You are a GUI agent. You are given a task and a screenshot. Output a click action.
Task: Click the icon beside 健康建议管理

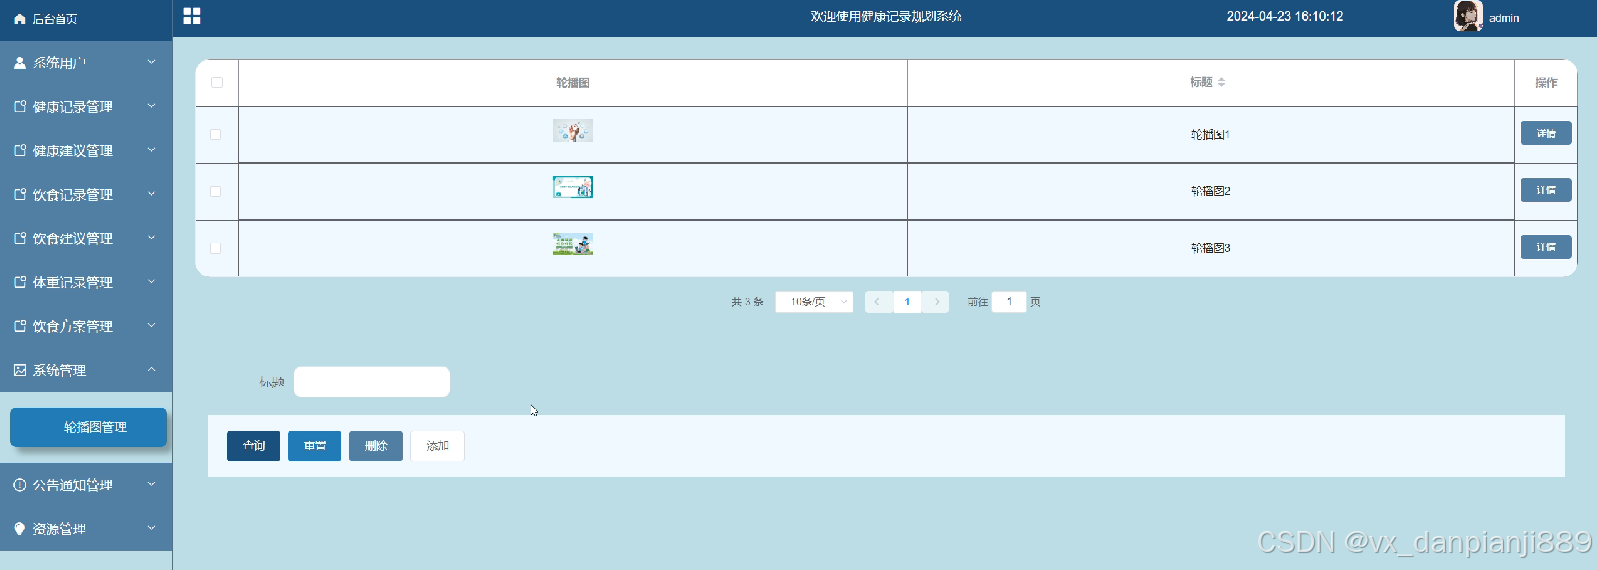(20, 150)
